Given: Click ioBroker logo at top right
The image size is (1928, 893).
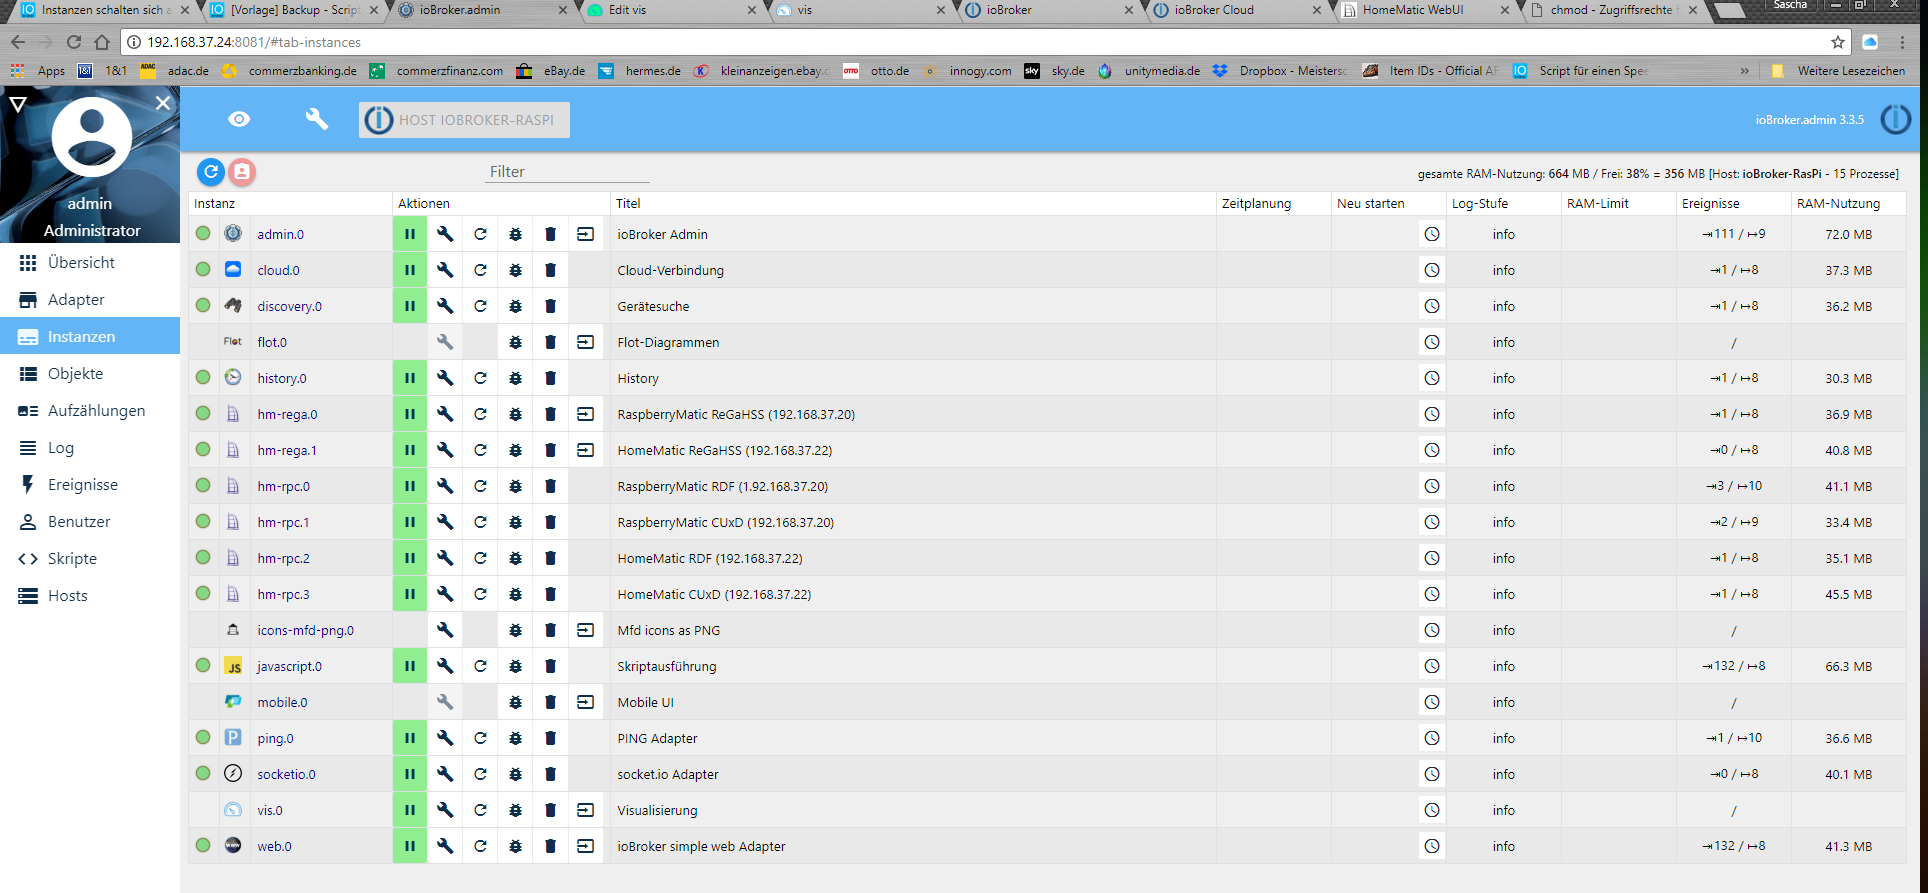Looking at the screenshot, I should [x=1895, y=119].
